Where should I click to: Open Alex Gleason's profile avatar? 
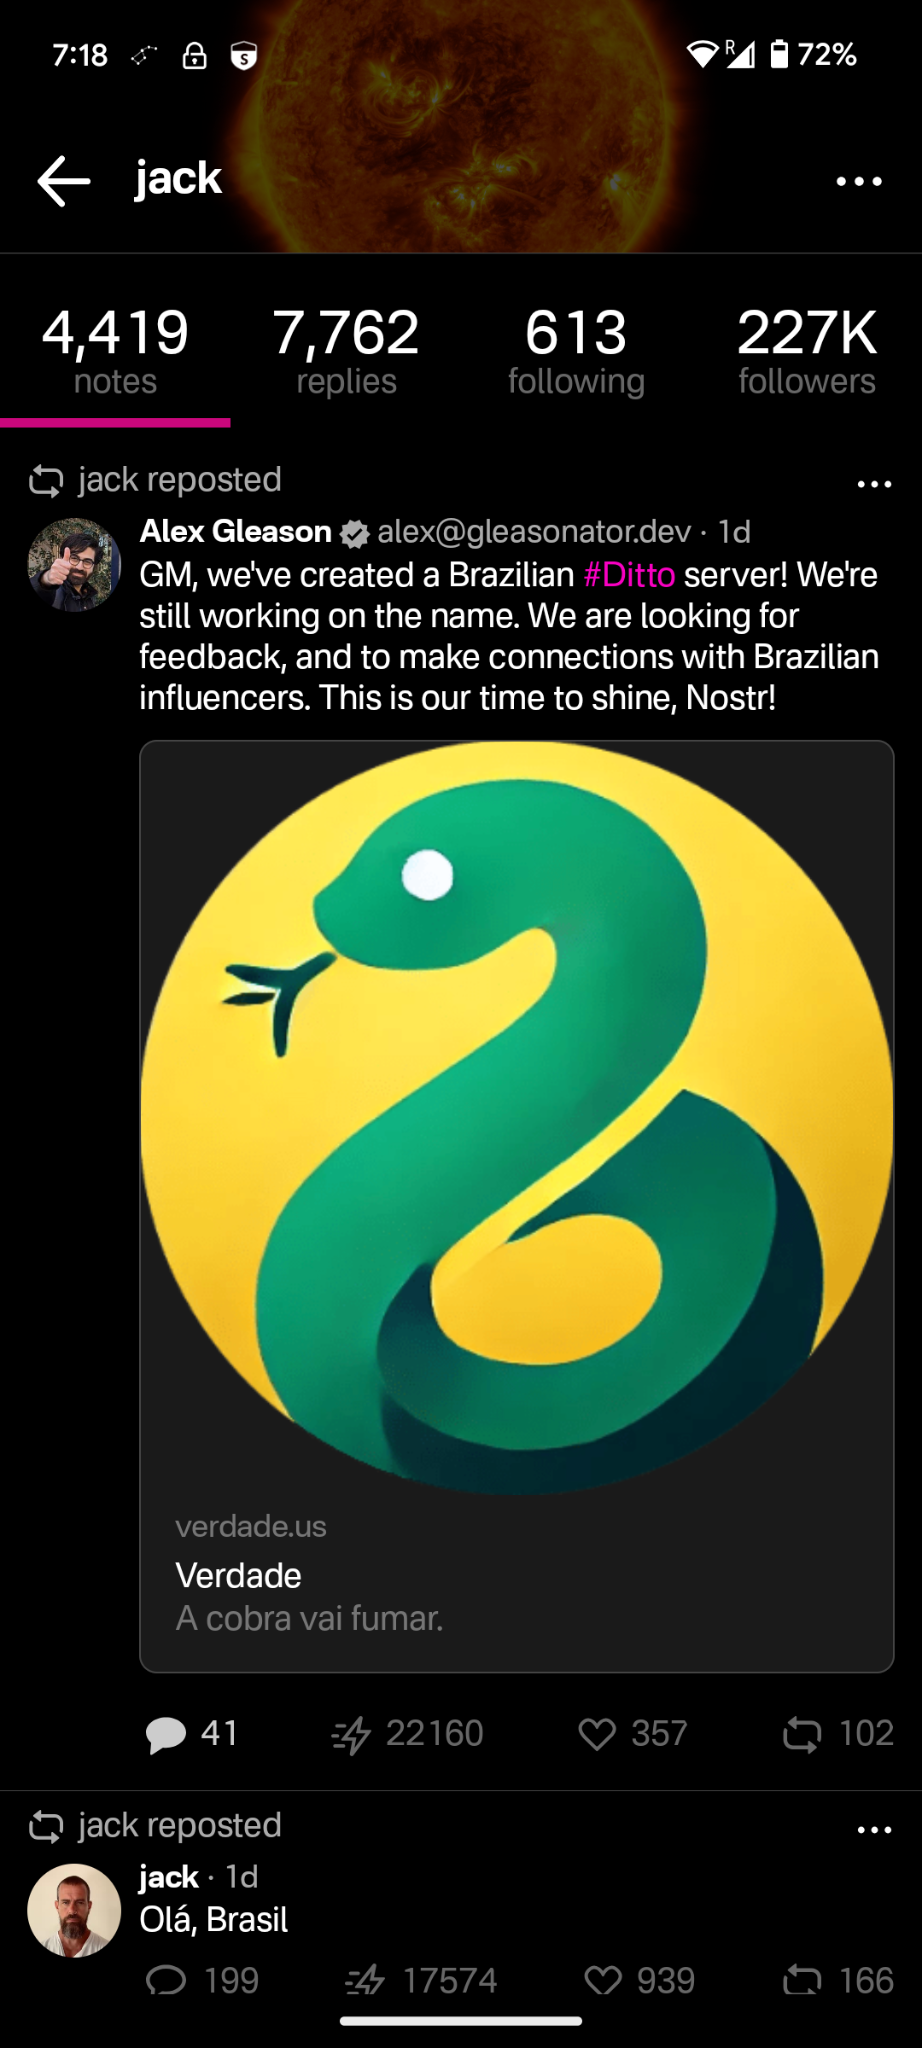[74, 564]
